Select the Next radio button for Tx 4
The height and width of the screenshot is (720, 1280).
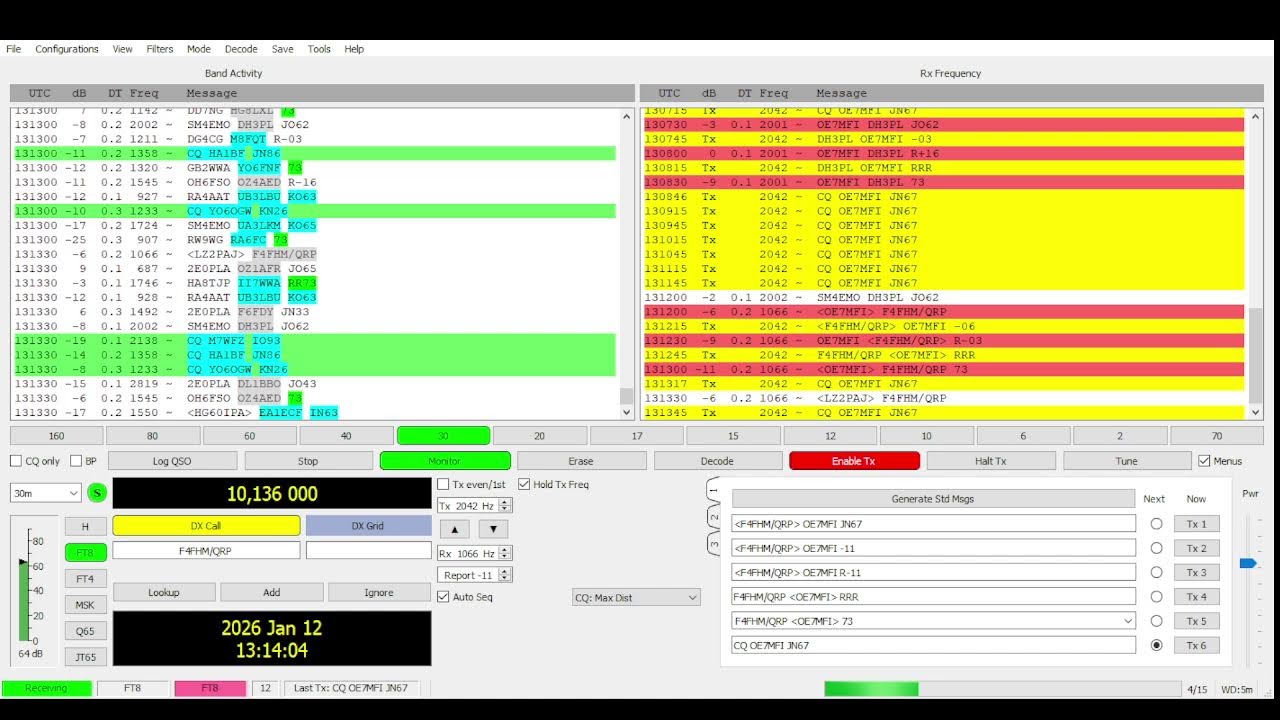coord(1156,596)
